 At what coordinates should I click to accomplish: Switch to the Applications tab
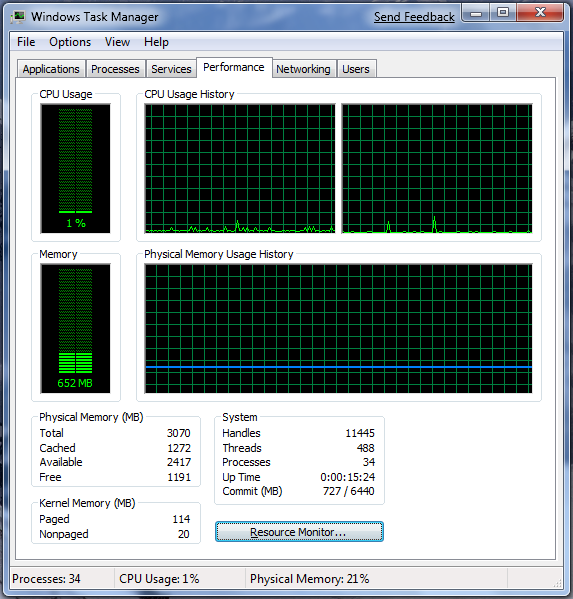tap(51, 69)
